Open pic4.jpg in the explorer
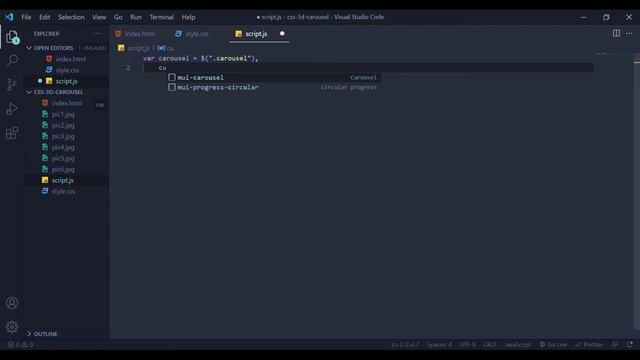Viewport: 640px width, 360px height. [x=63, y=147]
